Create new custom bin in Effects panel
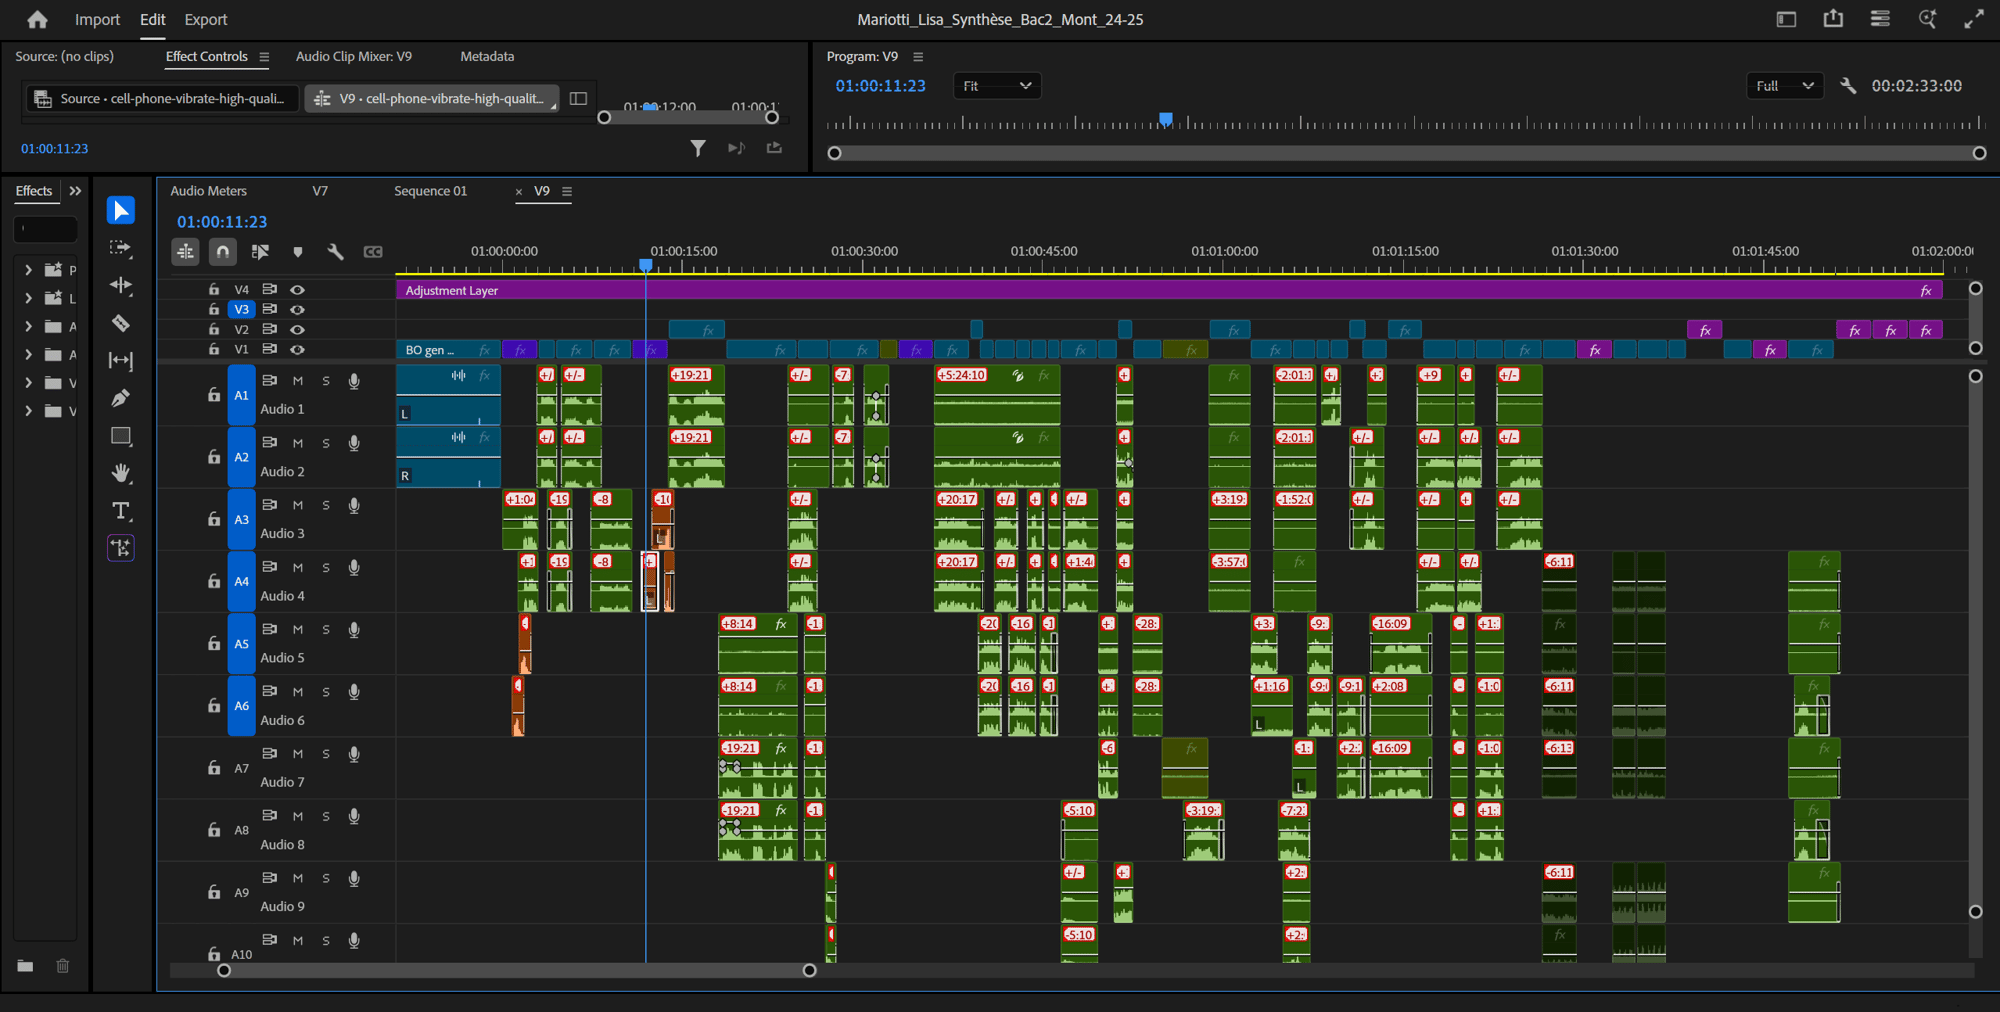Screen dimensions: 2000x1012 pyautogui.click(x=25, y=966)
